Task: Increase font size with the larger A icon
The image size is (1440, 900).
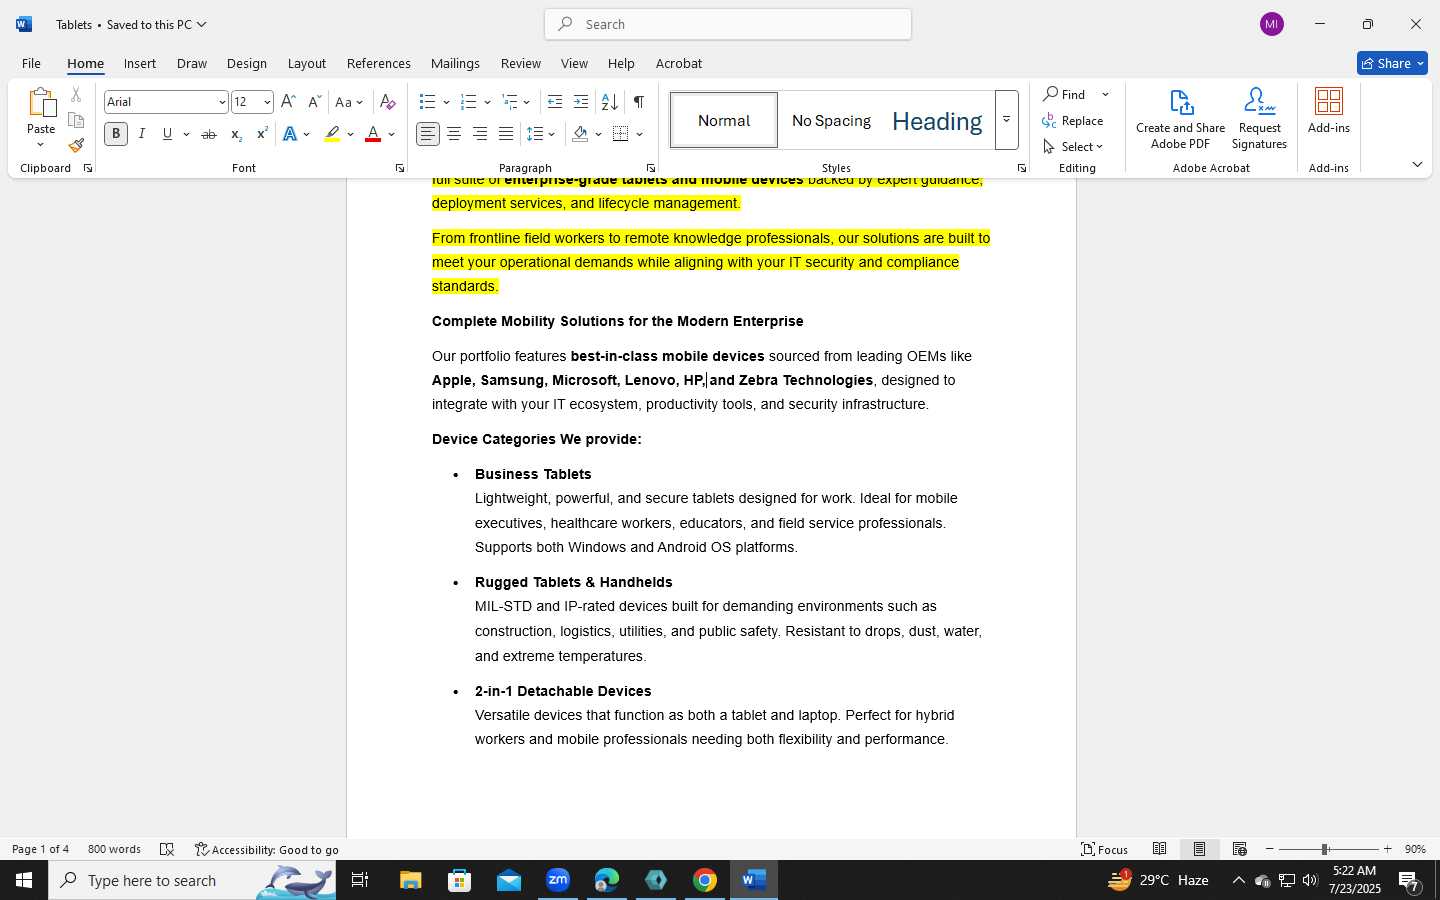Action: (x=288, y=102)
